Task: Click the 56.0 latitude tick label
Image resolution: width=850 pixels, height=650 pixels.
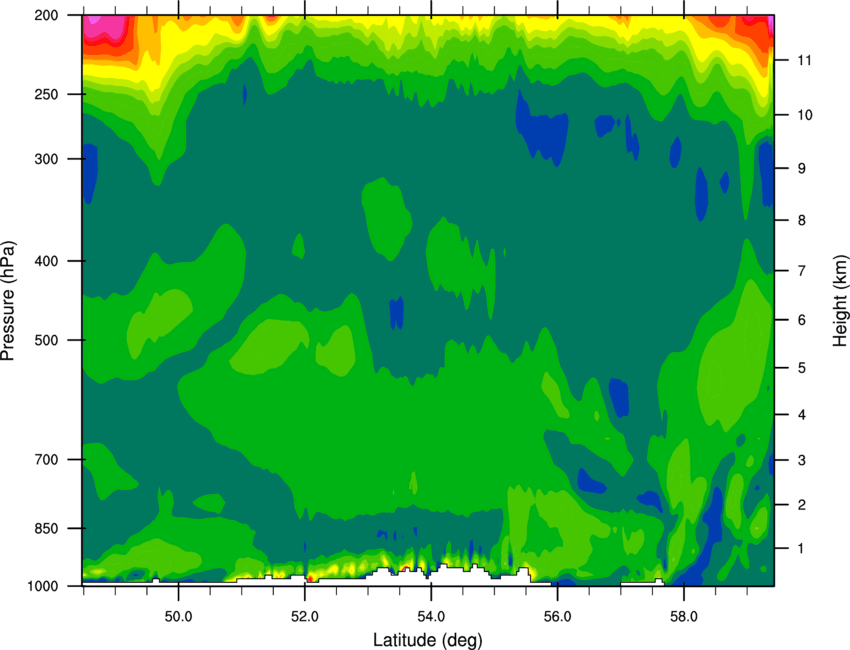Action: pos(558,617)
